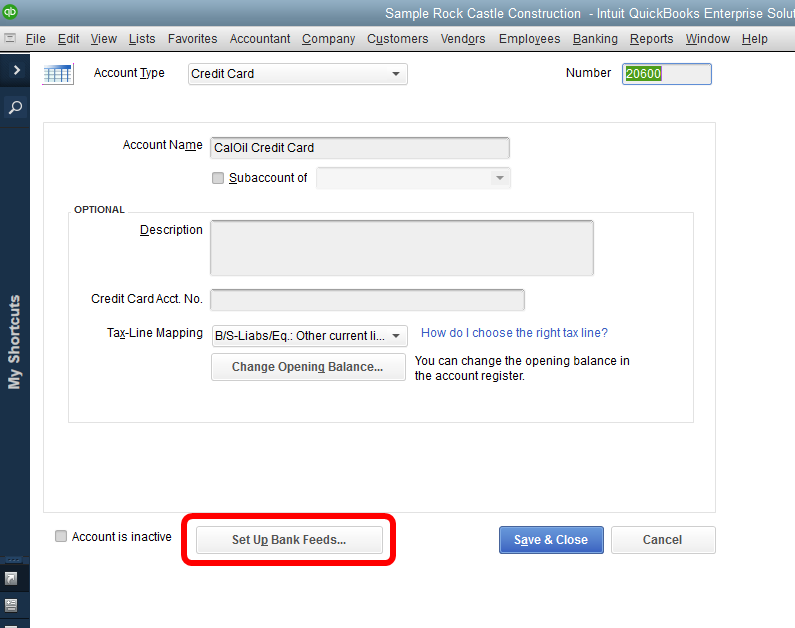Open the Banking menu
The height and width of the screenshot is (628, 795).
pos(595,39)
